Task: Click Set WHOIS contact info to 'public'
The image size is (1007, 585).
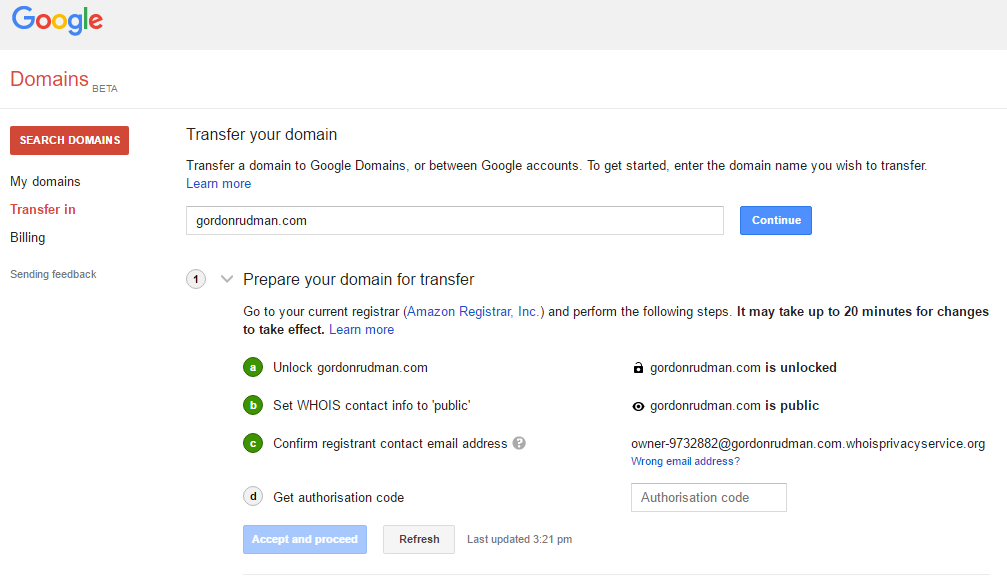Action: coord(371,406)
